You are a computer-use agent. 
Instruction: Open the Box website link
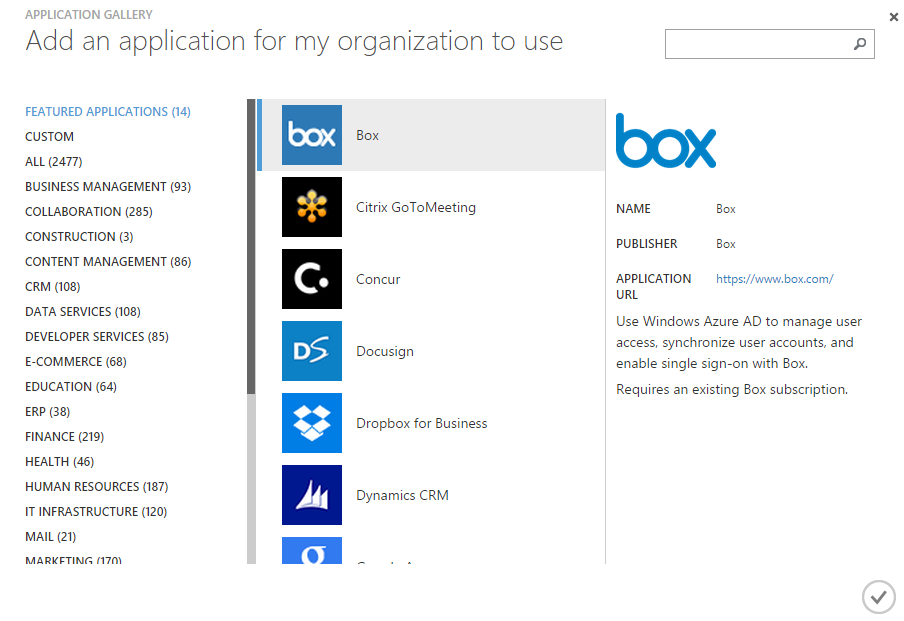[x=775, y=279]
